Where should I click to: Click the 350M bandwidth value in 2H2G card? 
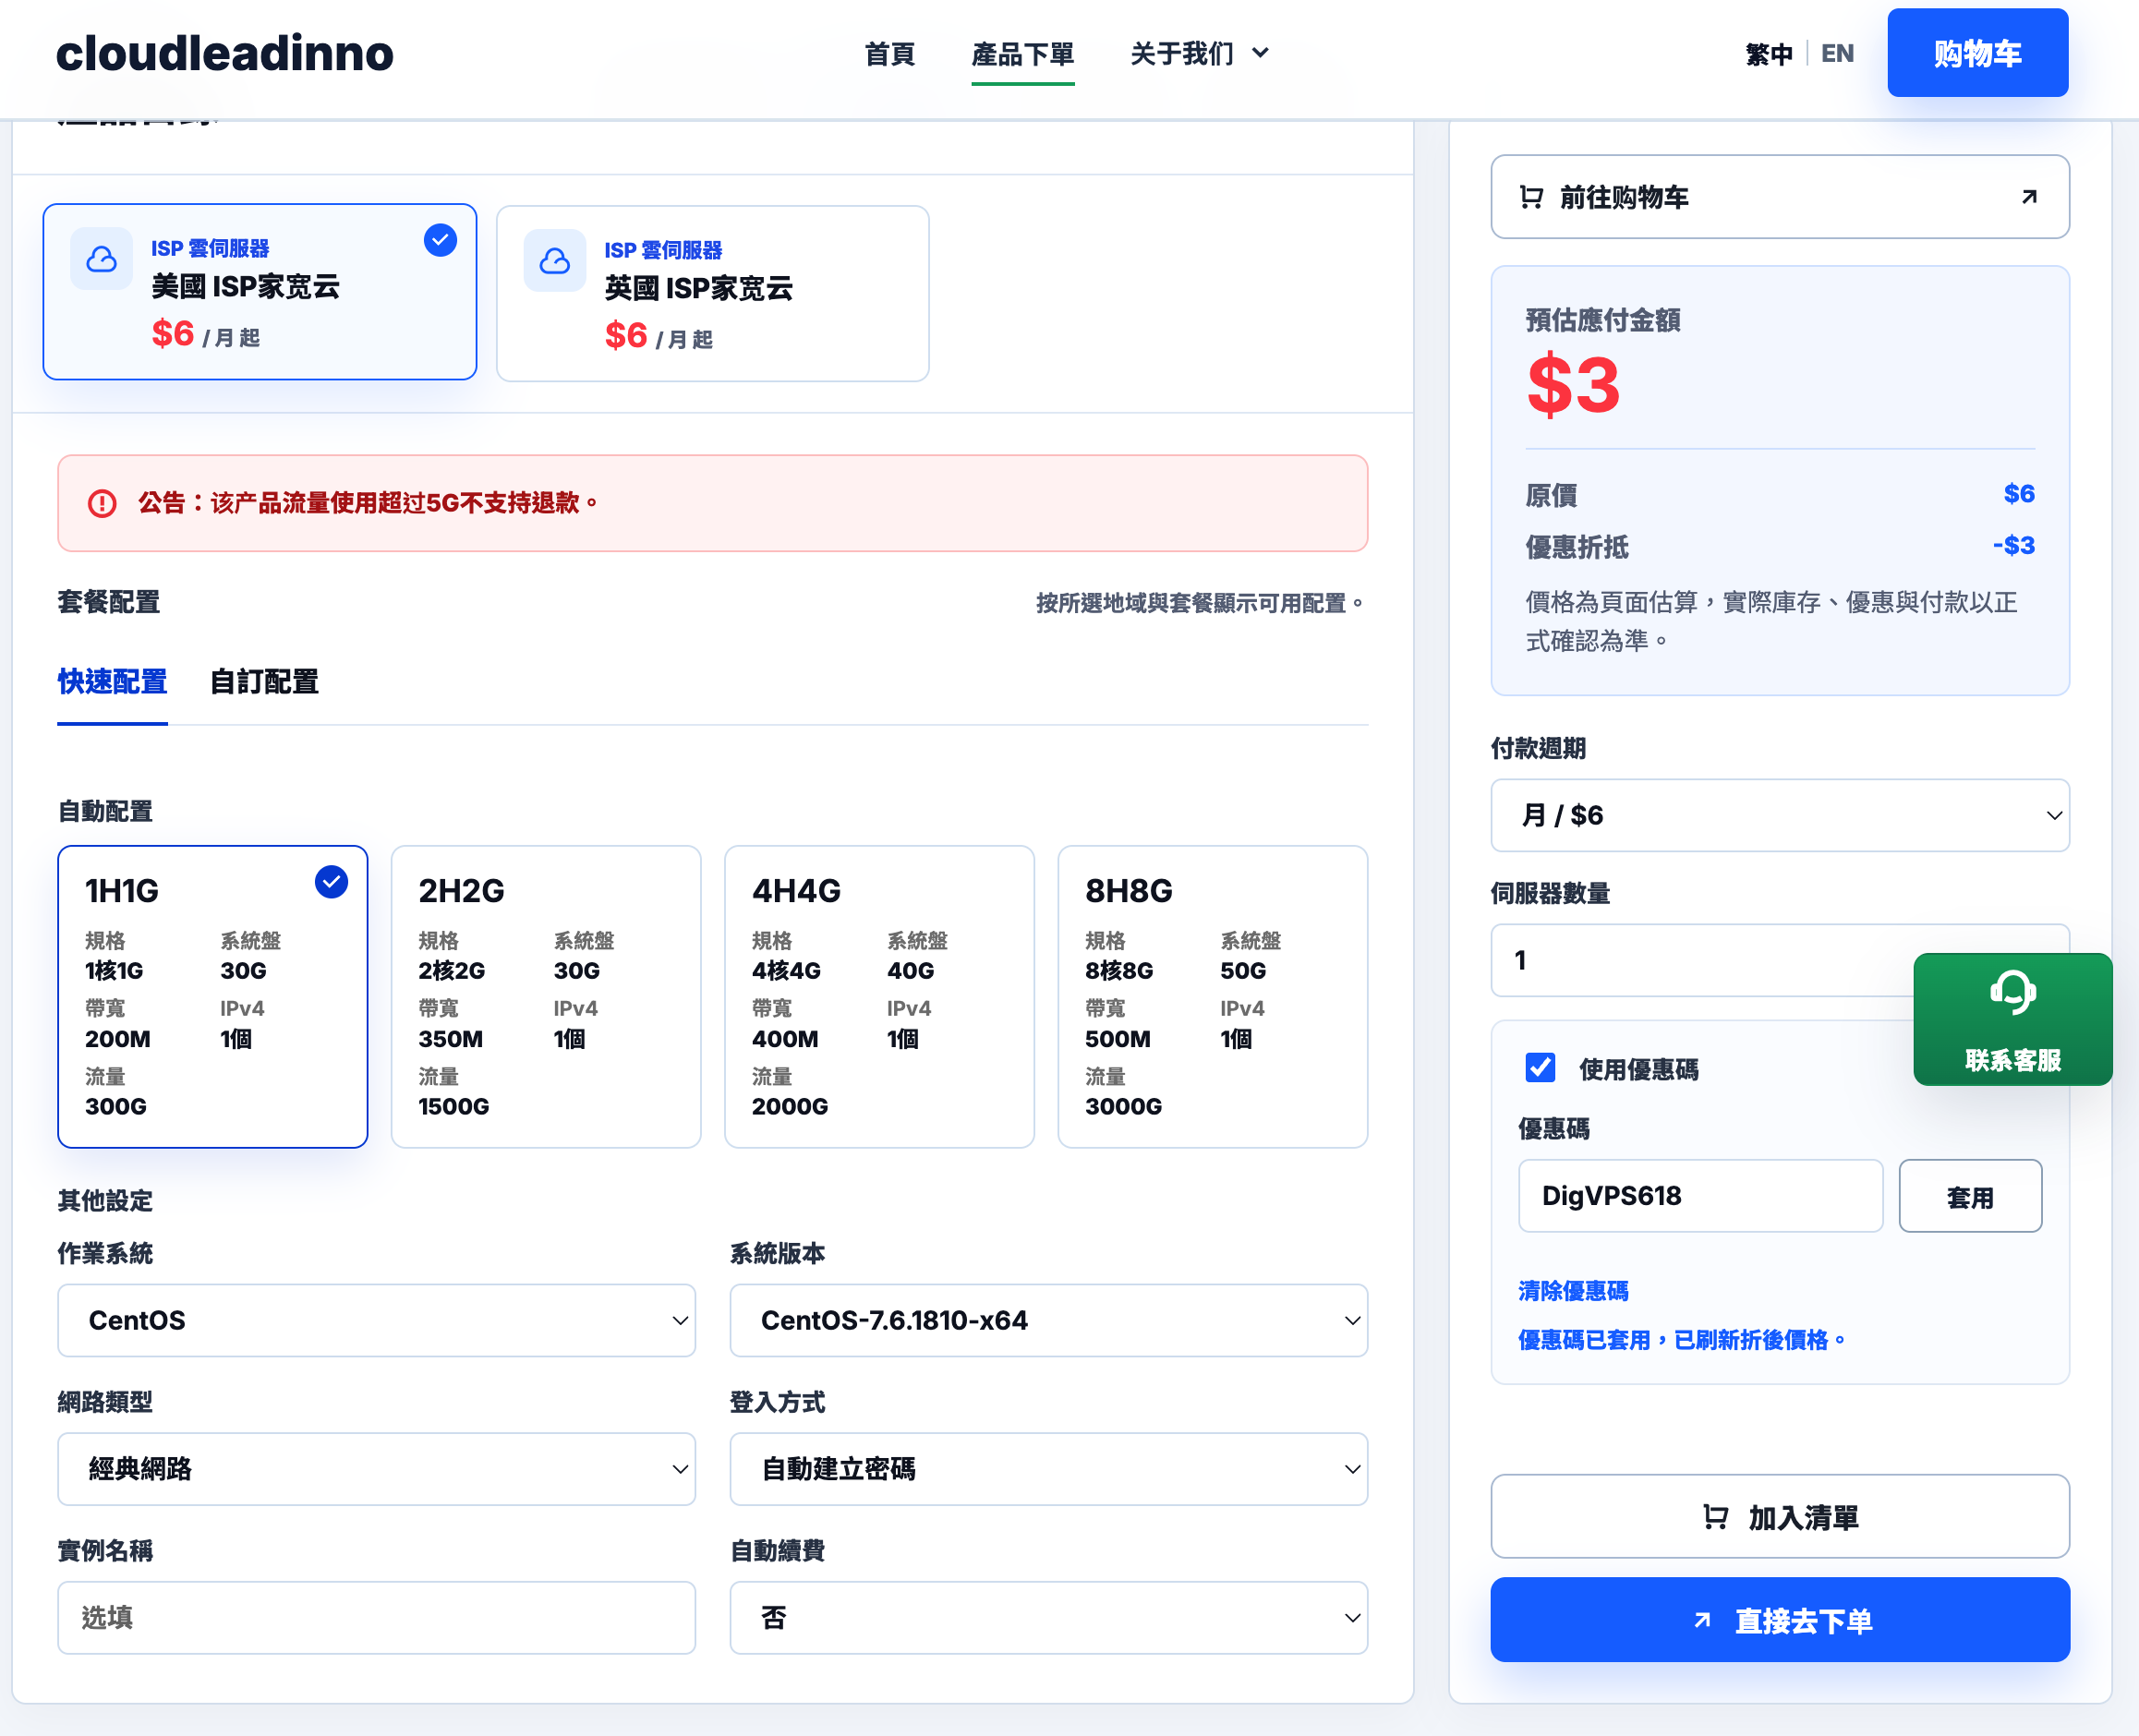(x=450, y=1039)
